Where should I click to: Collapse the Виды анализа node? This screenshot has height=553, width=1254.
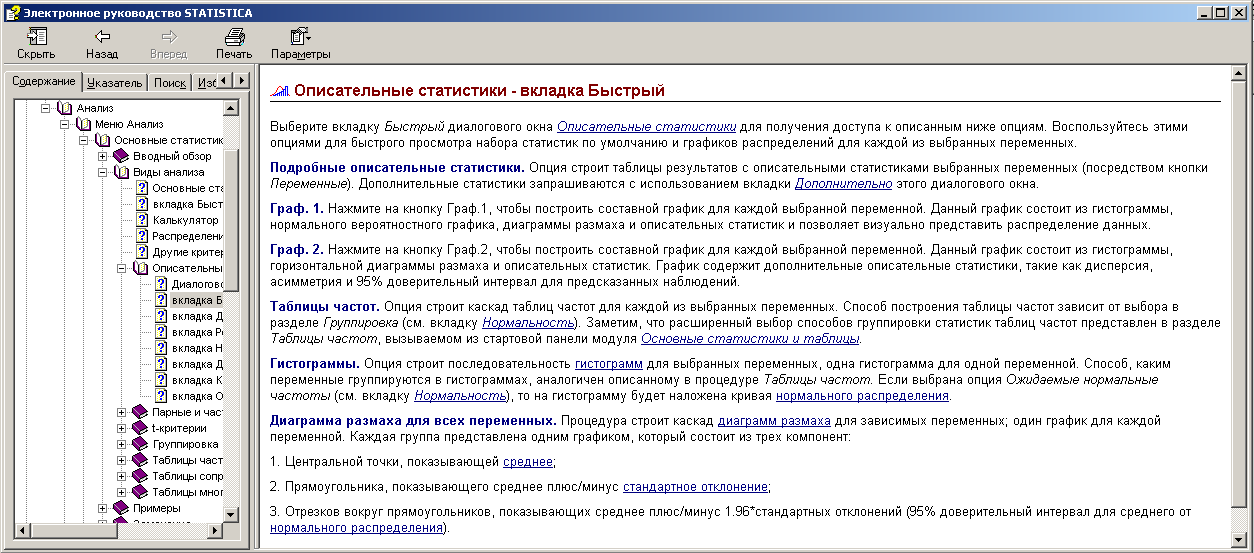click(x=103, y=172)
